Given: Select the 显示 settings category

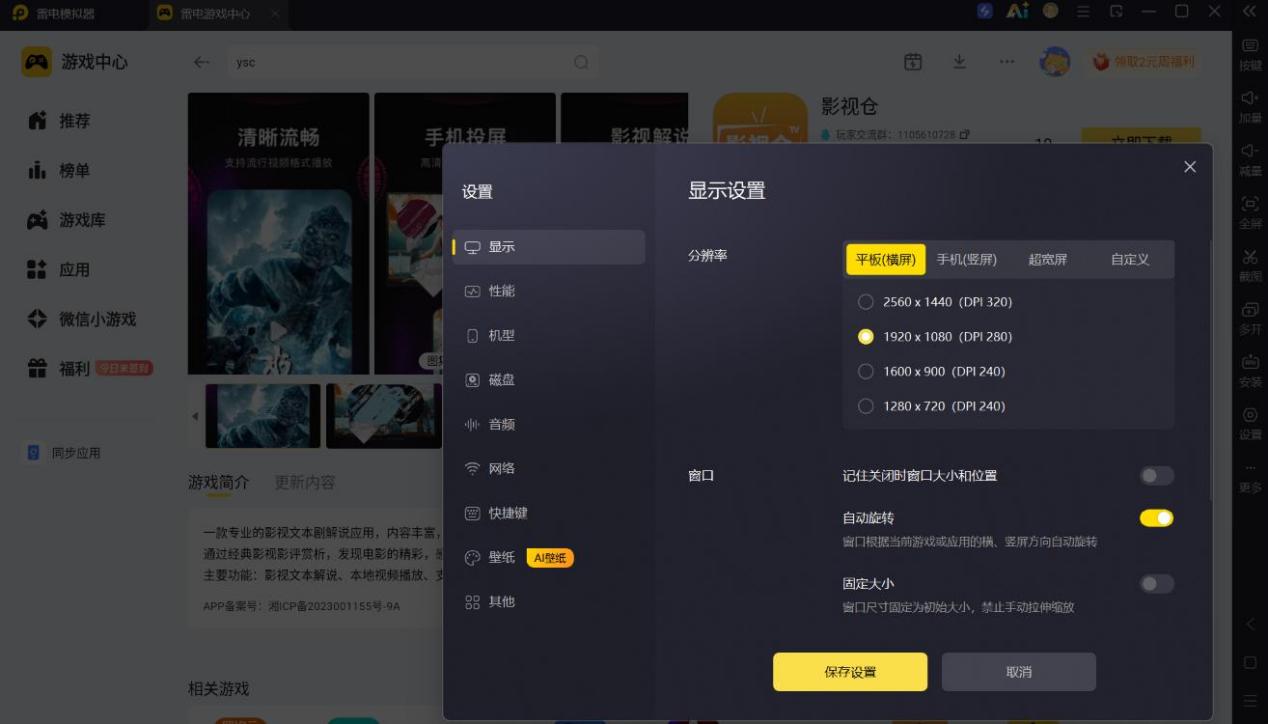Looking at the screenshot, I should [548, 247].
